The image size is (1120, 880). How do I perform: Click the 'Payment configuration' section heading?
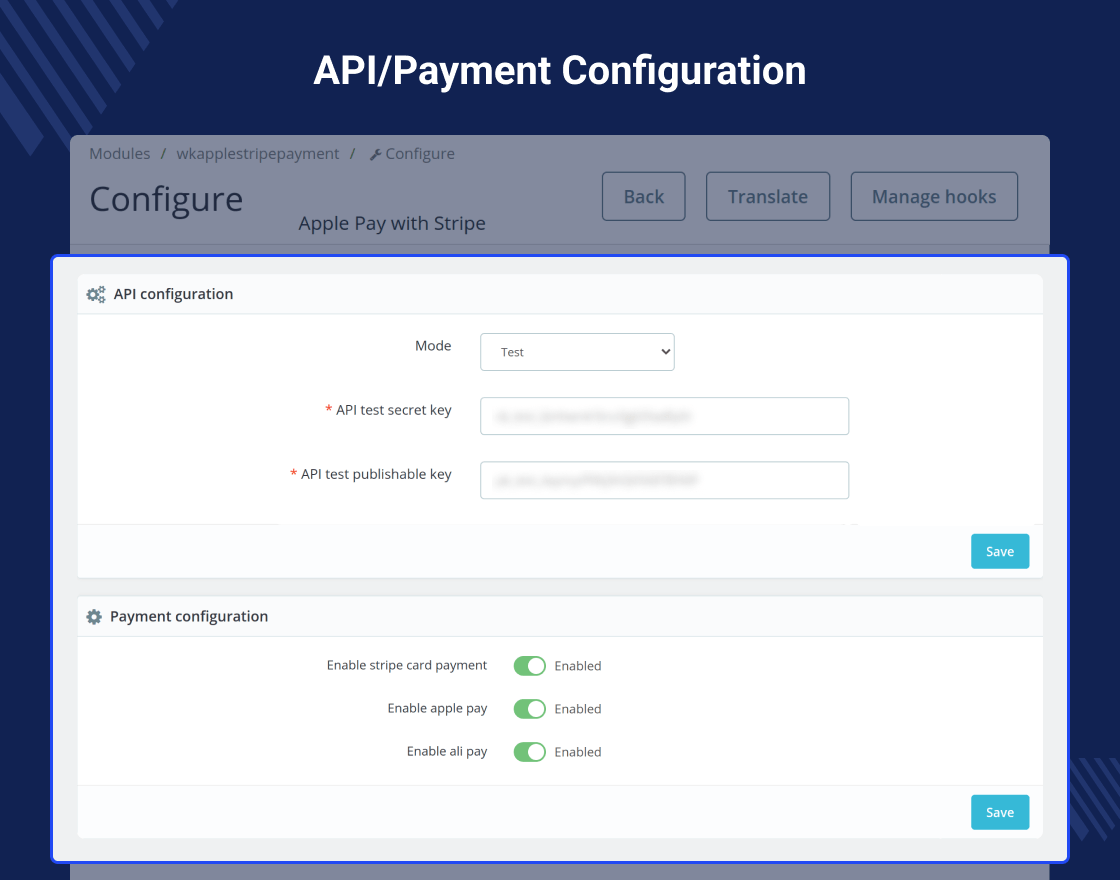pyautogui.click(x=189, y=616)
